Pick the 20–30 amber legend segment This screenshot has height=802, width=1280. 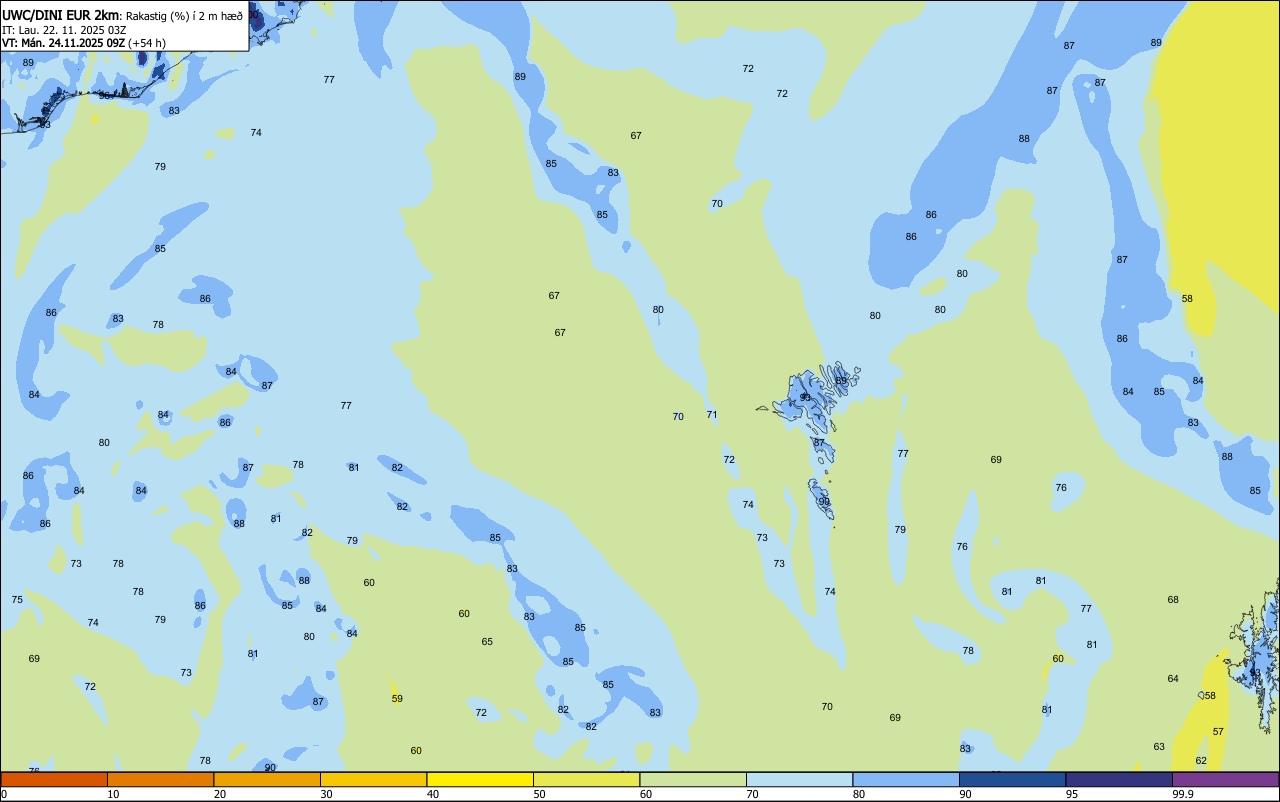point(267,779)
